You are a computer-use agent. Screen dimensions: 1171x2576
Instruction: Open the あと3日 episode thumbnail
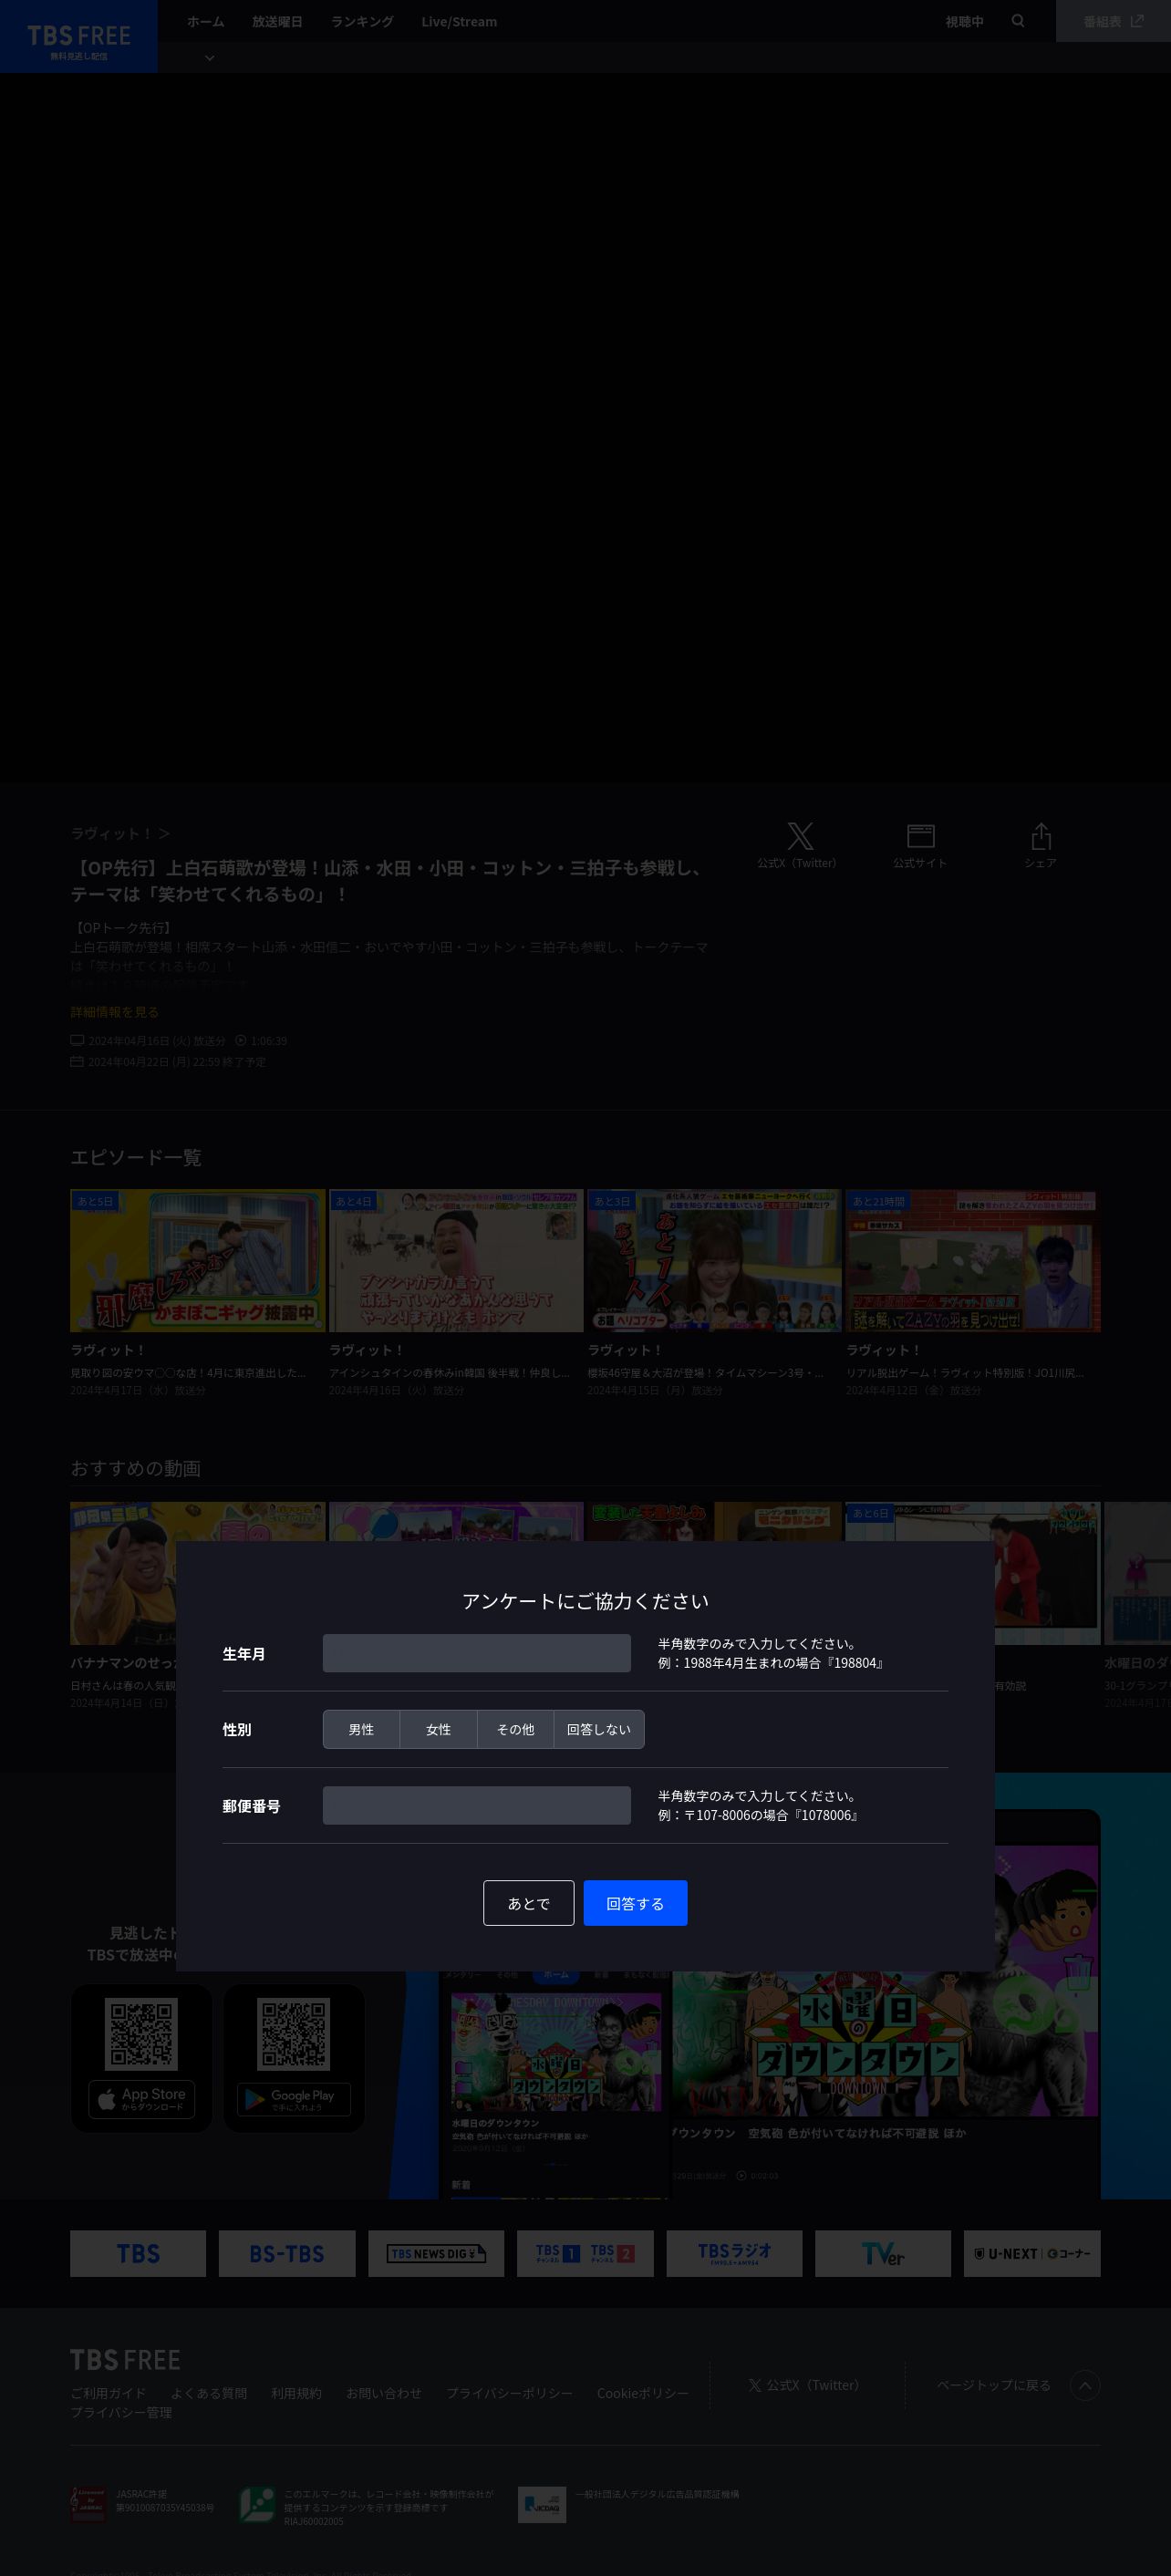coord(714,1260)
